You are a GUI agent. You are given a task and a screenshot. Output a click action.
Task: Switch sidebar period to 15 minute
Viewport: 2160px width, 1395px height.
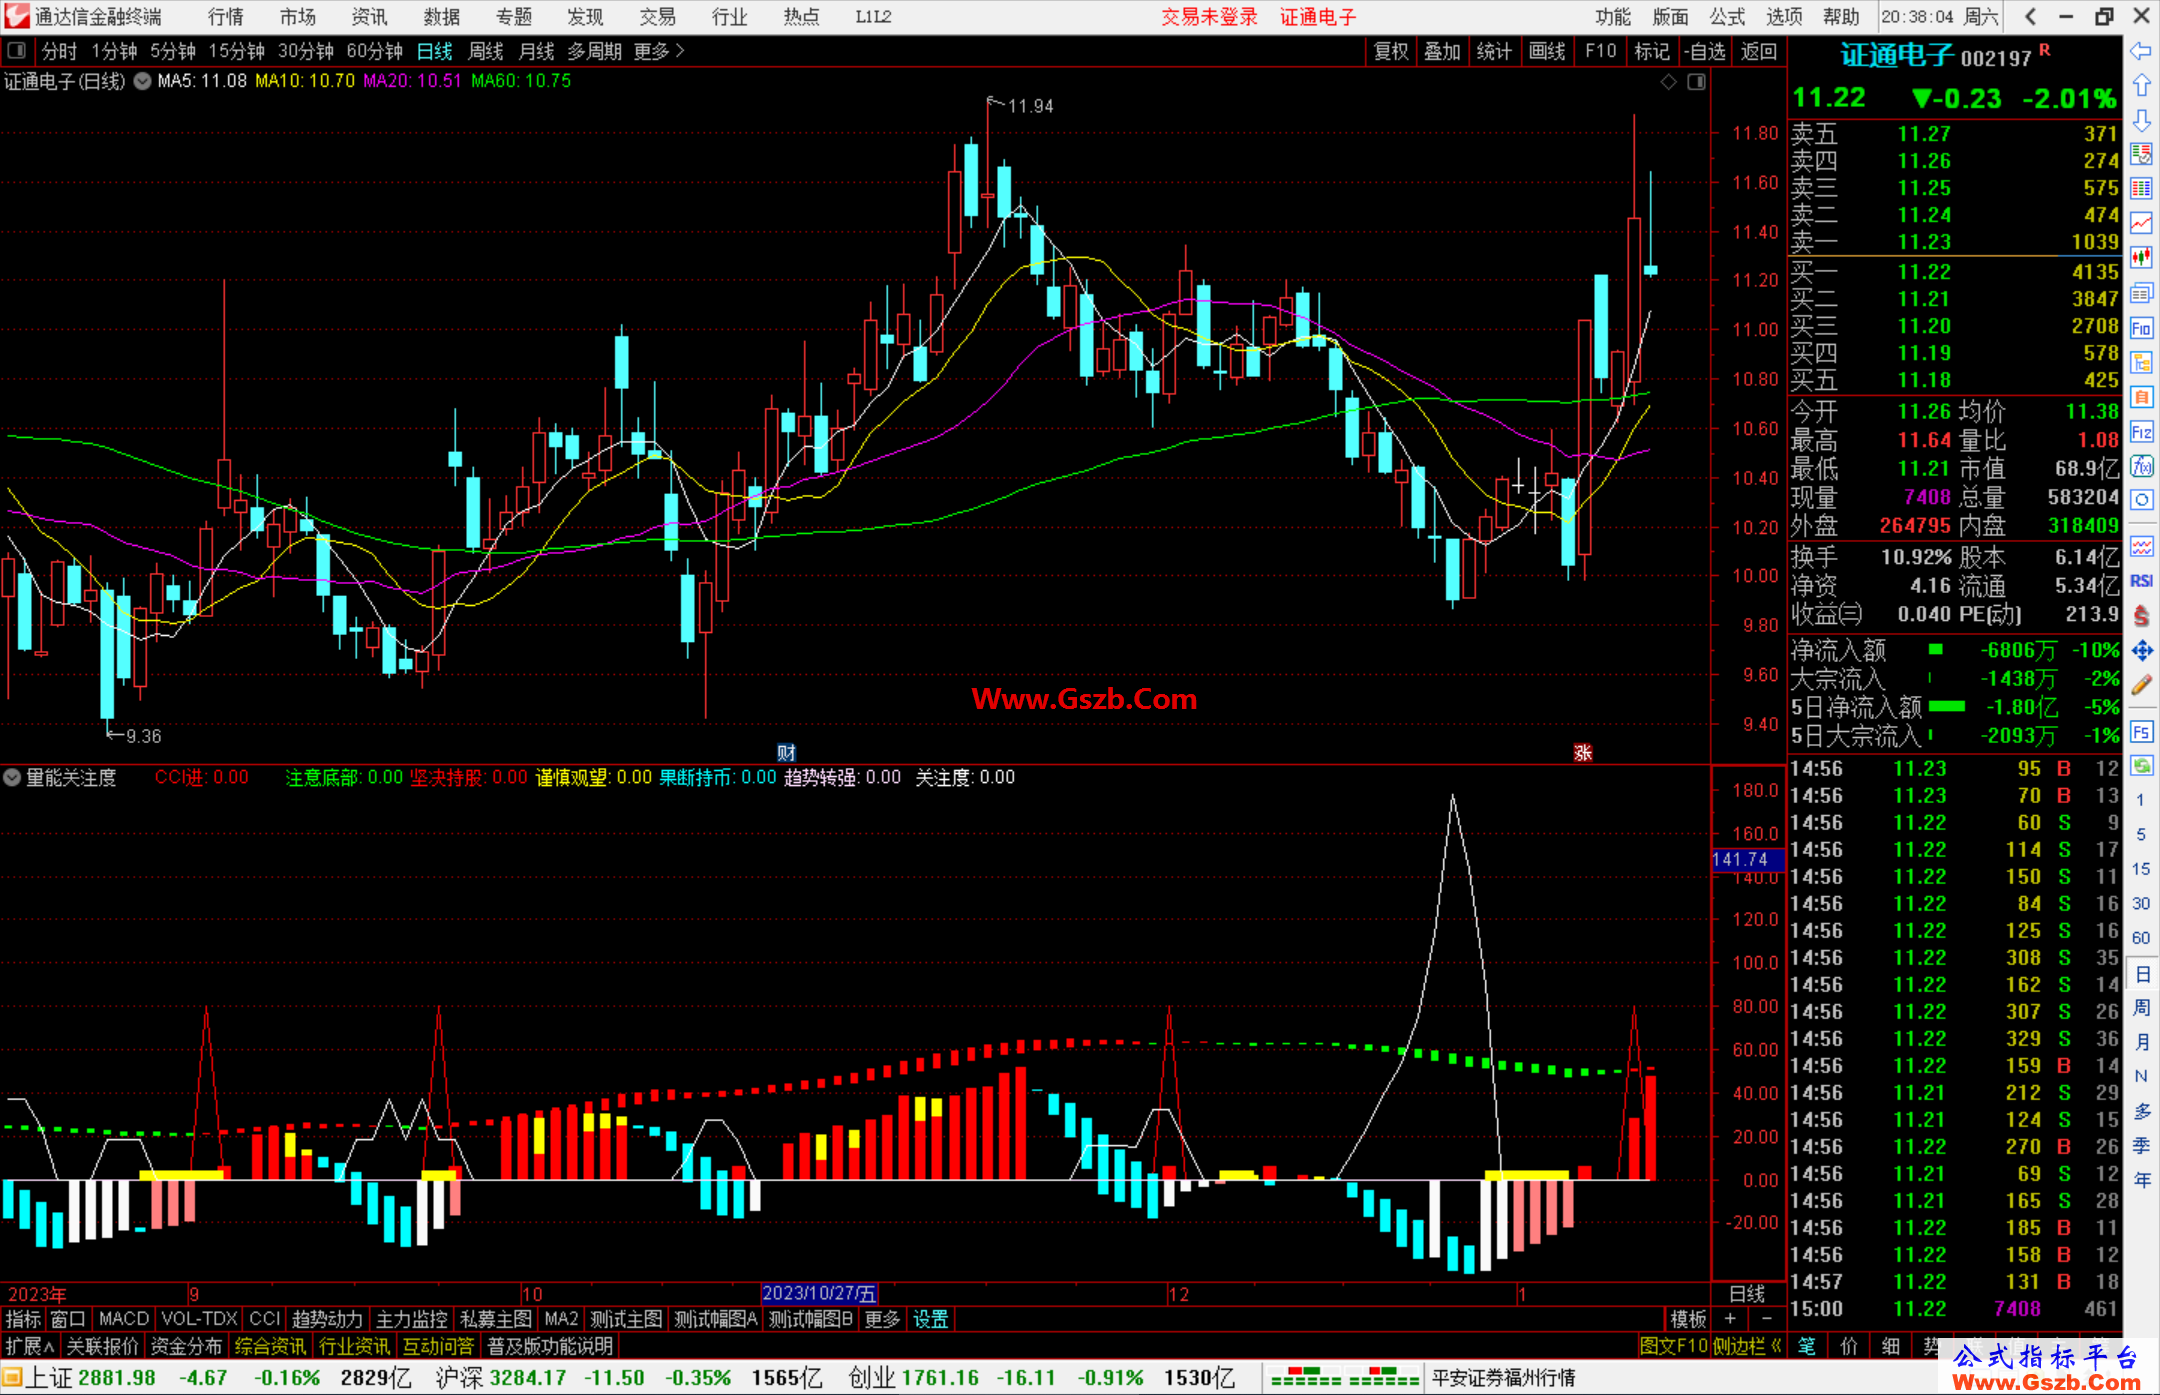(2140, 869)
